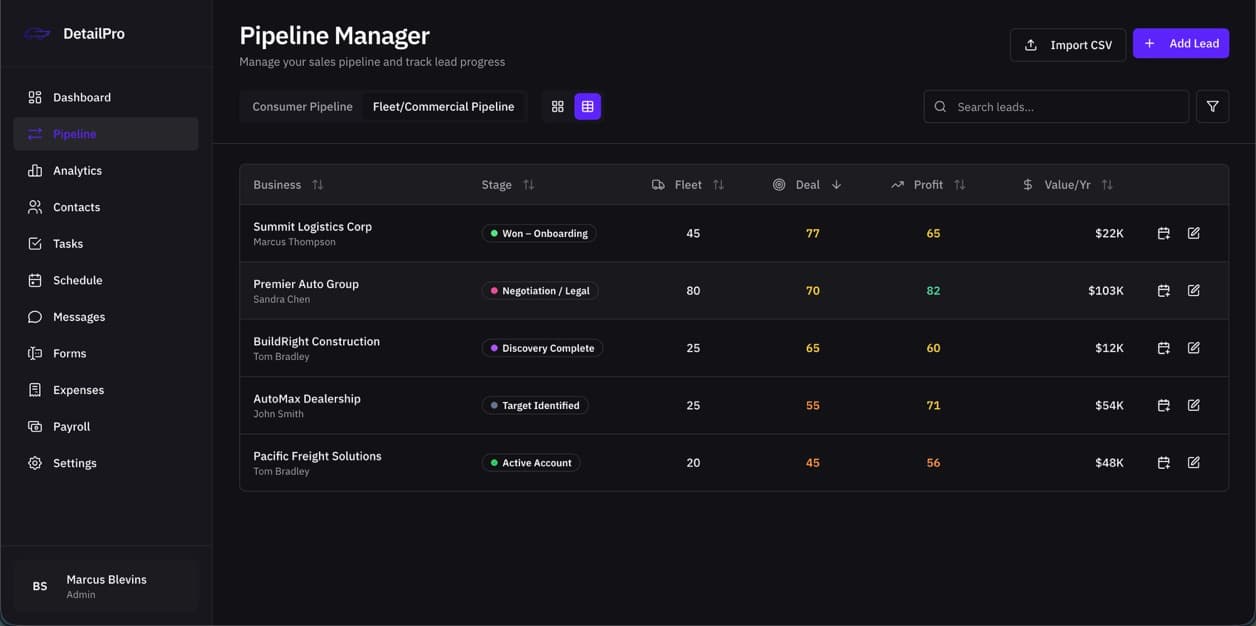Open the Analytics section

(x=77, y=170)
